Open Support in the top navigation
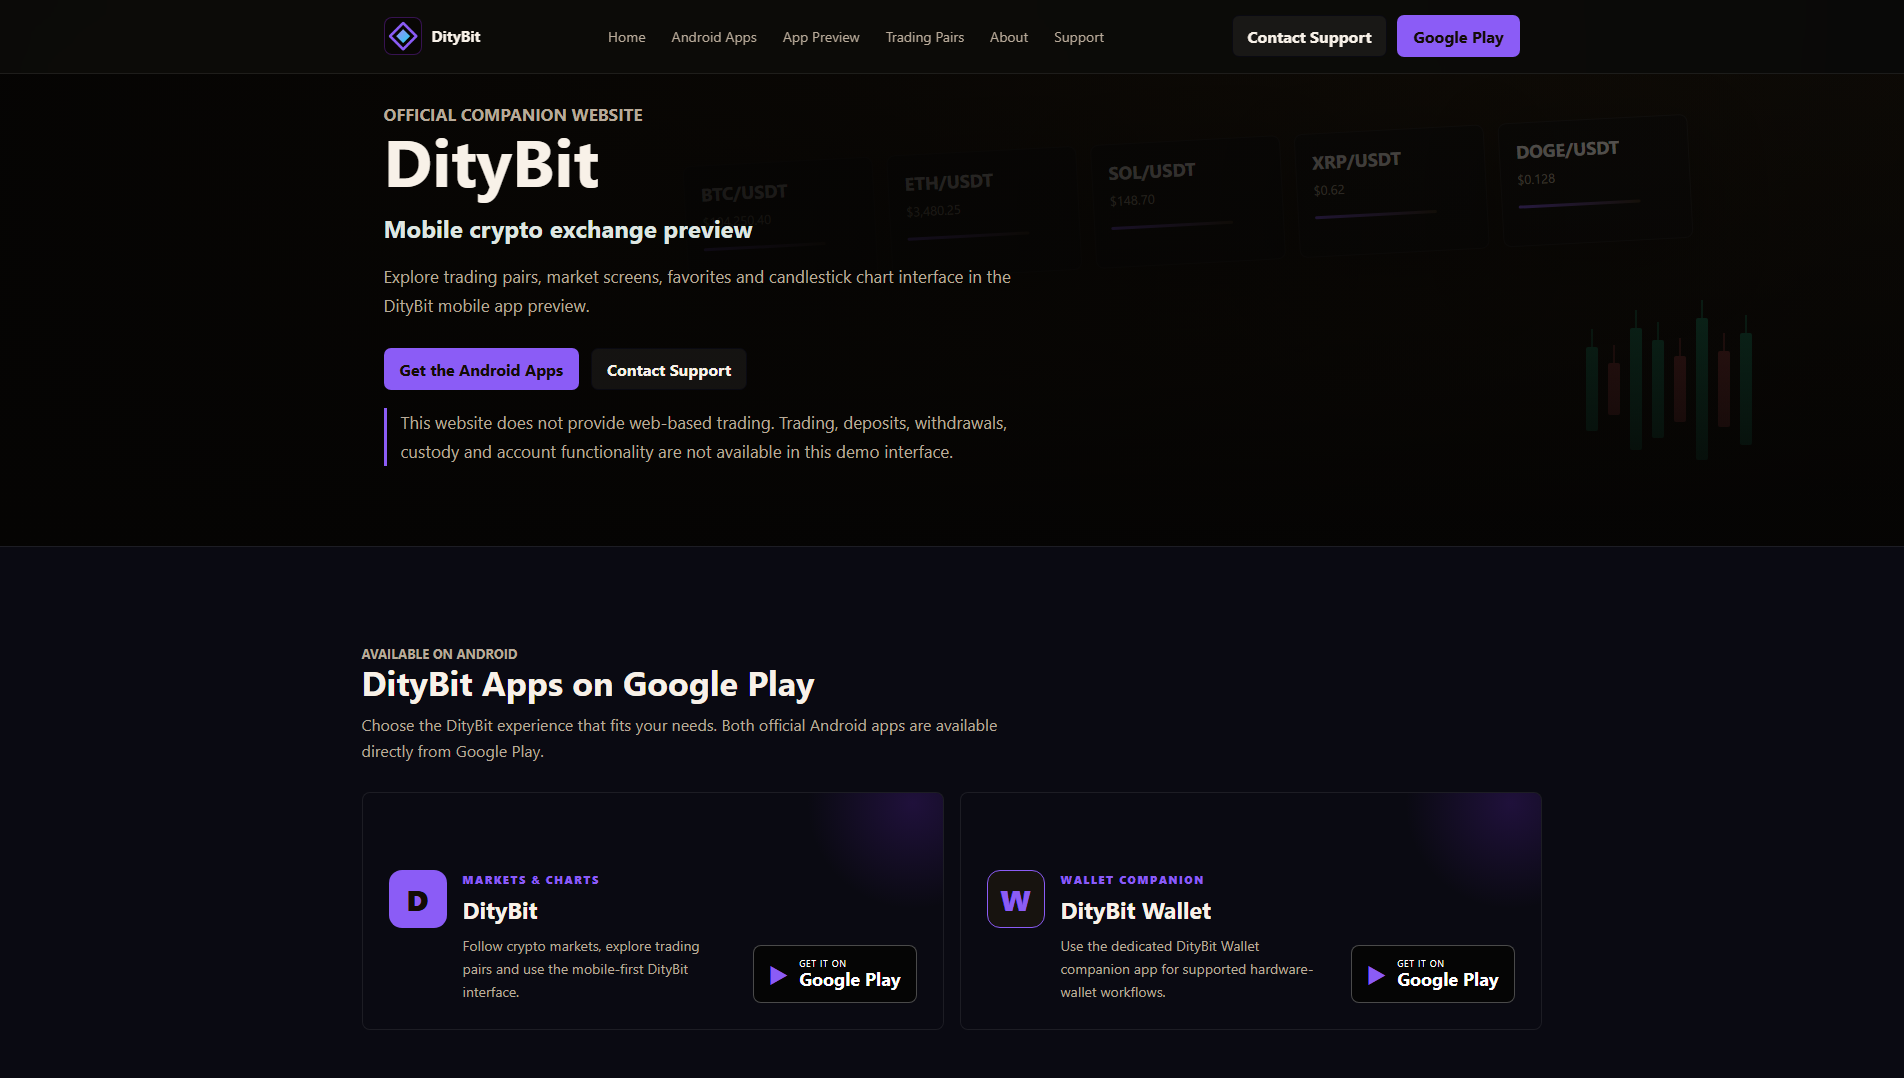The image size is (1904, 1078). pyautogui.click(x=1079, y=37)
